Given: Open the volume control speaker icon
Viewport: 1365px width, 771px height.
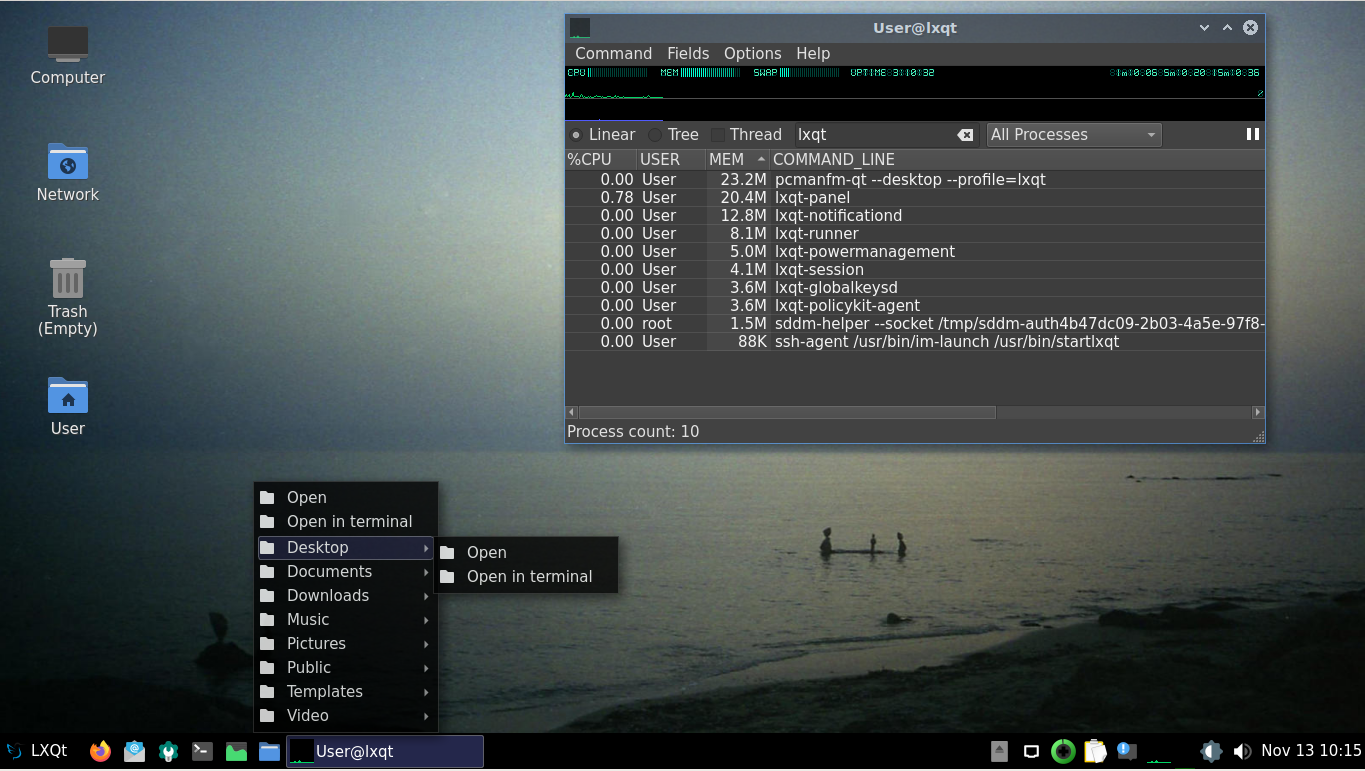Looking at the screenshot, I should point(1242,751).
